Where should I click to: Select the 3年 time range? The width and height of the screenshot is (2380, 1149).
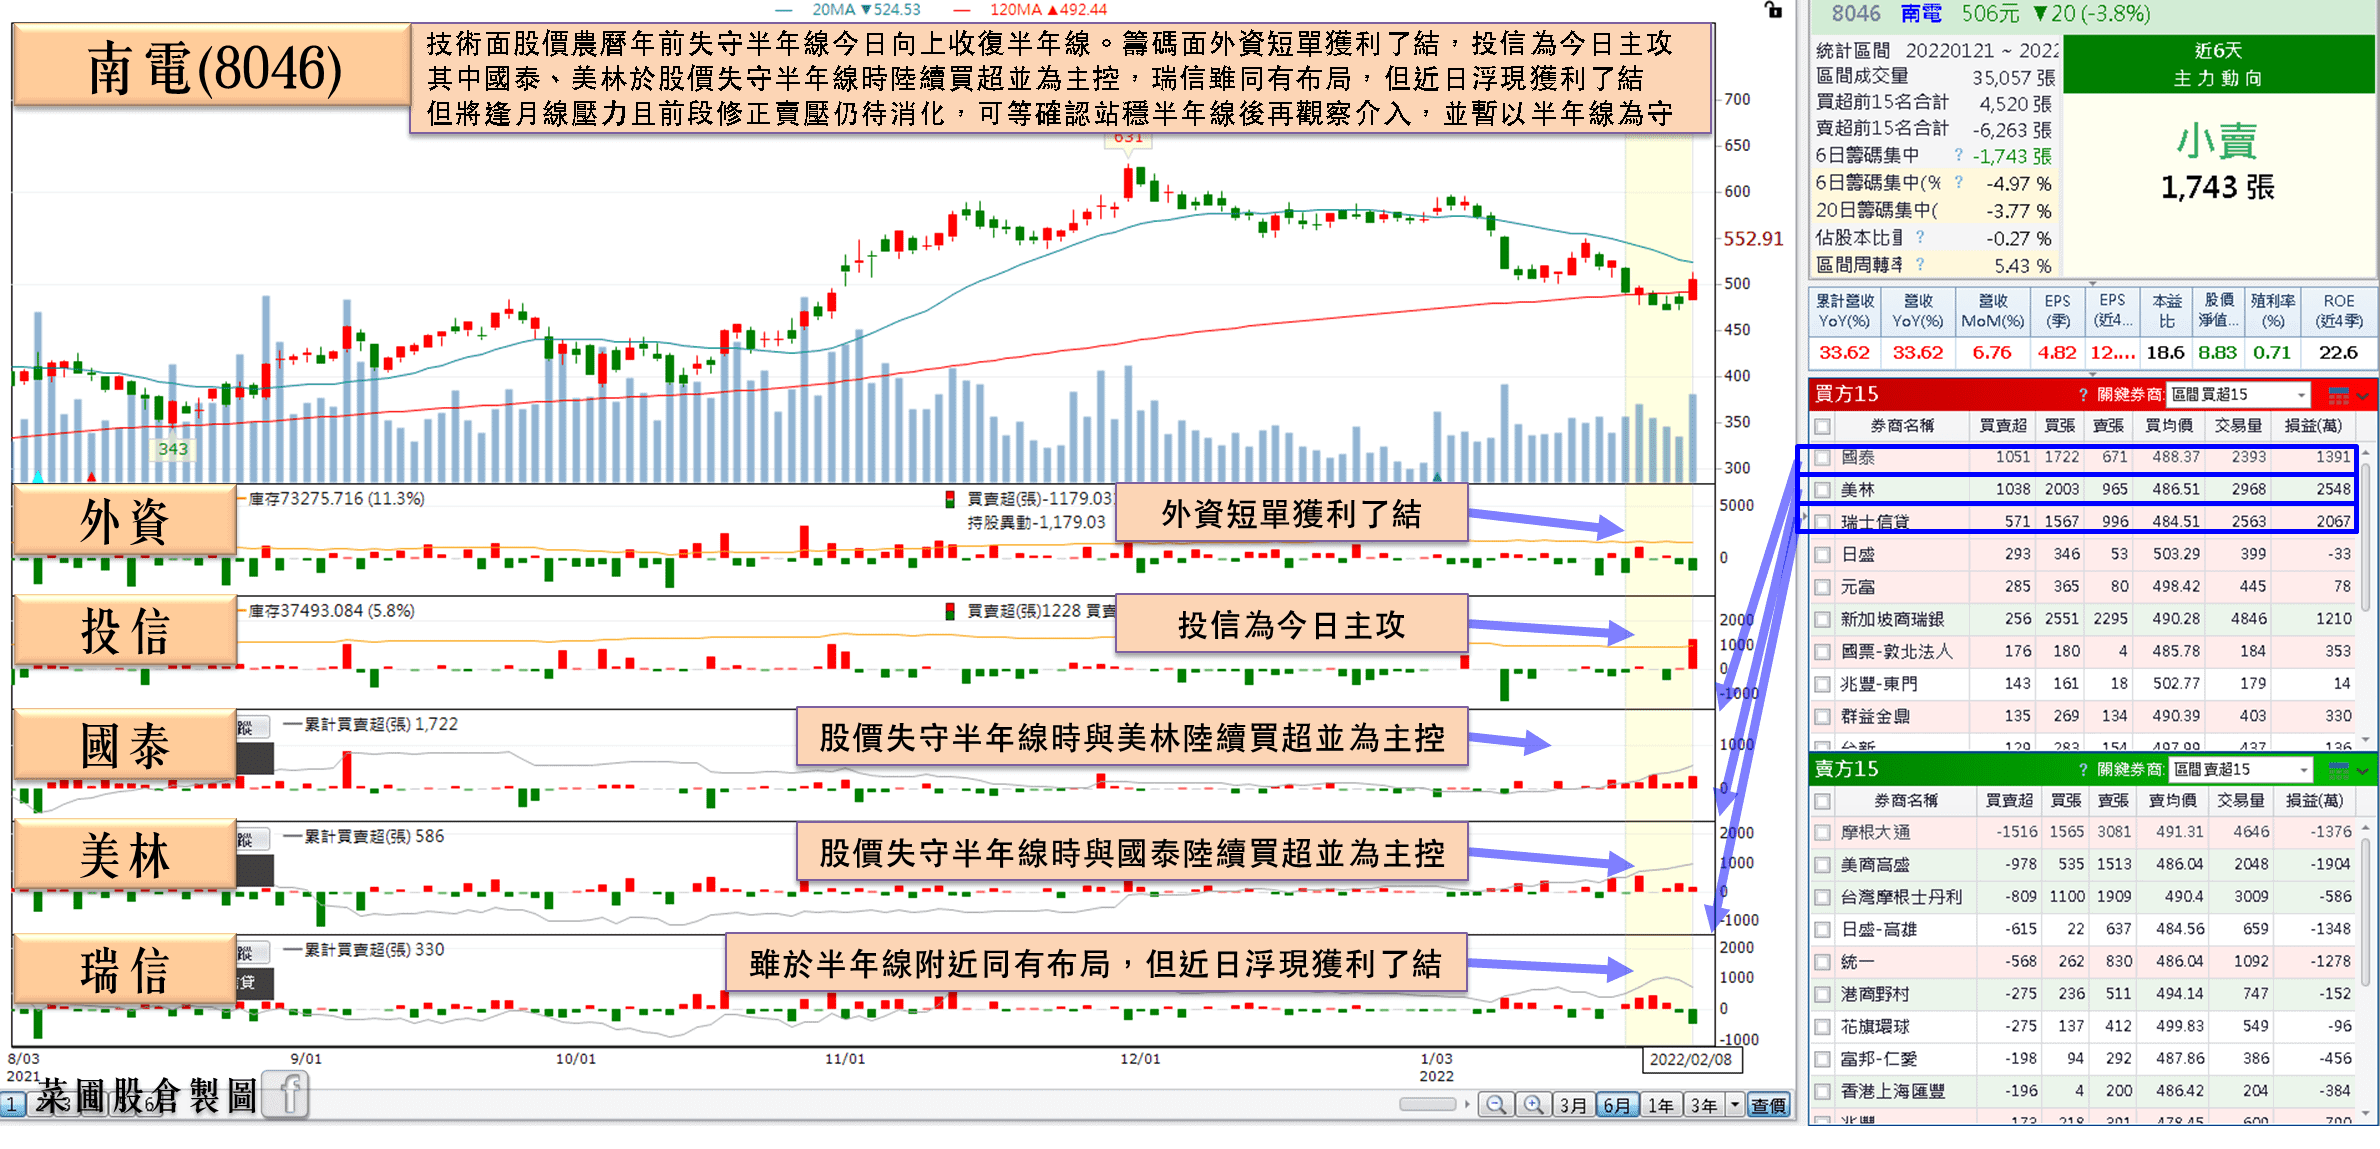click(x=1704, y=1105)
